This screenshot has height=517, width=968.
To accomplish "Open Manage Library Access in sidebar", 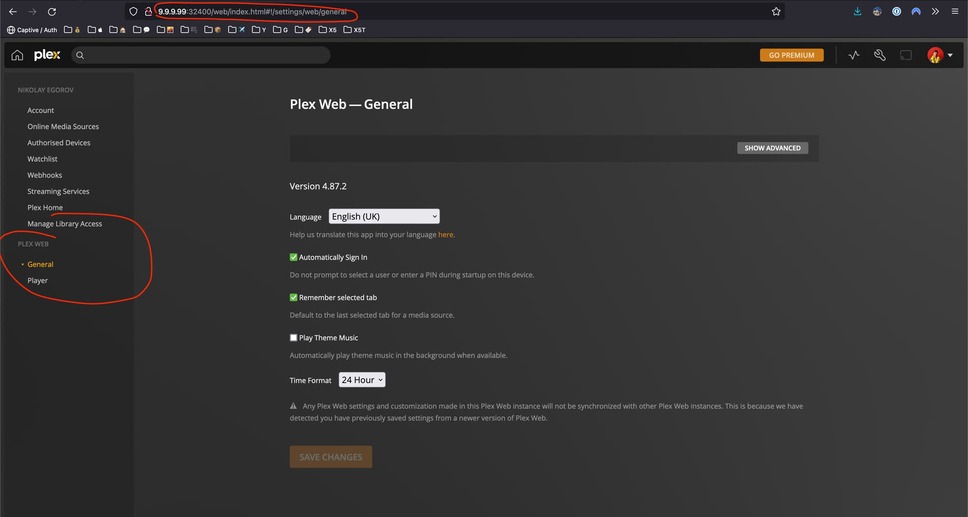I will [65, 224].
